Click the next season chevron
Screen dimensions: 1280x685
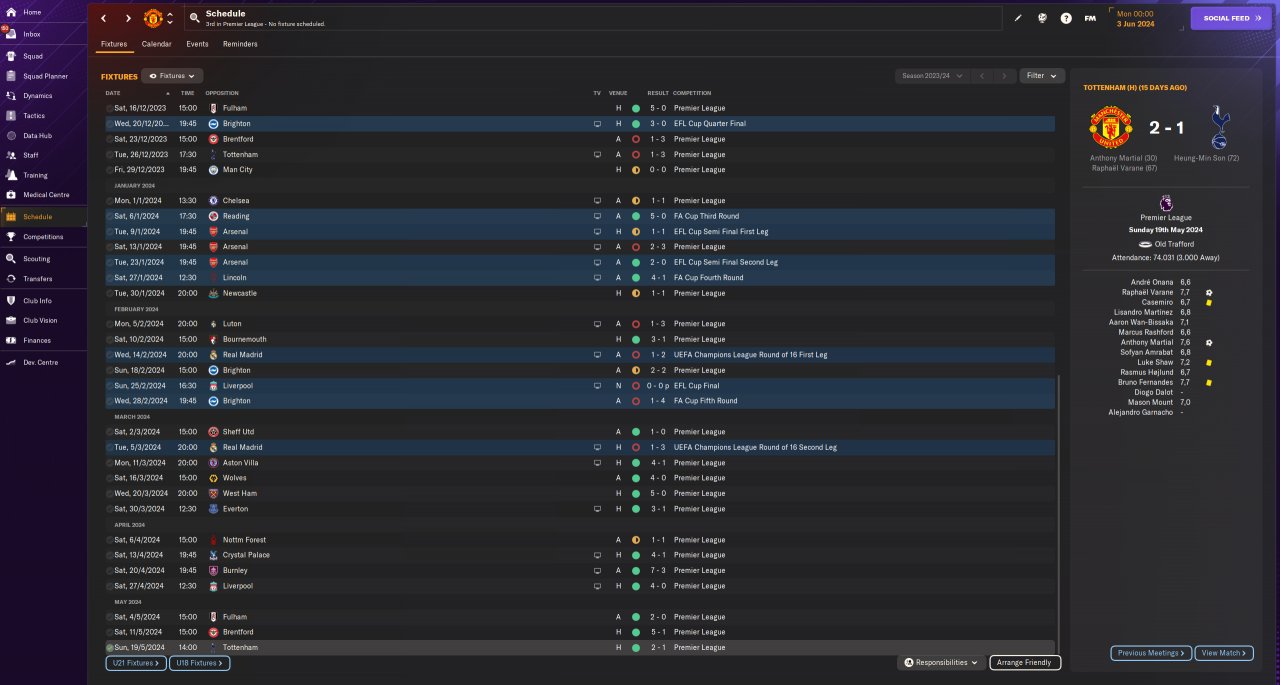point(1005,76)
